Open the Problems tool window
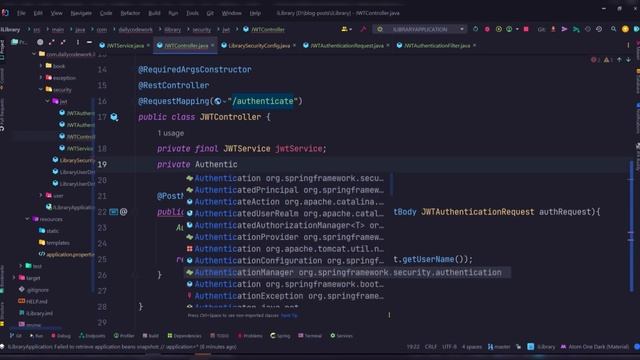 point(250,336)
